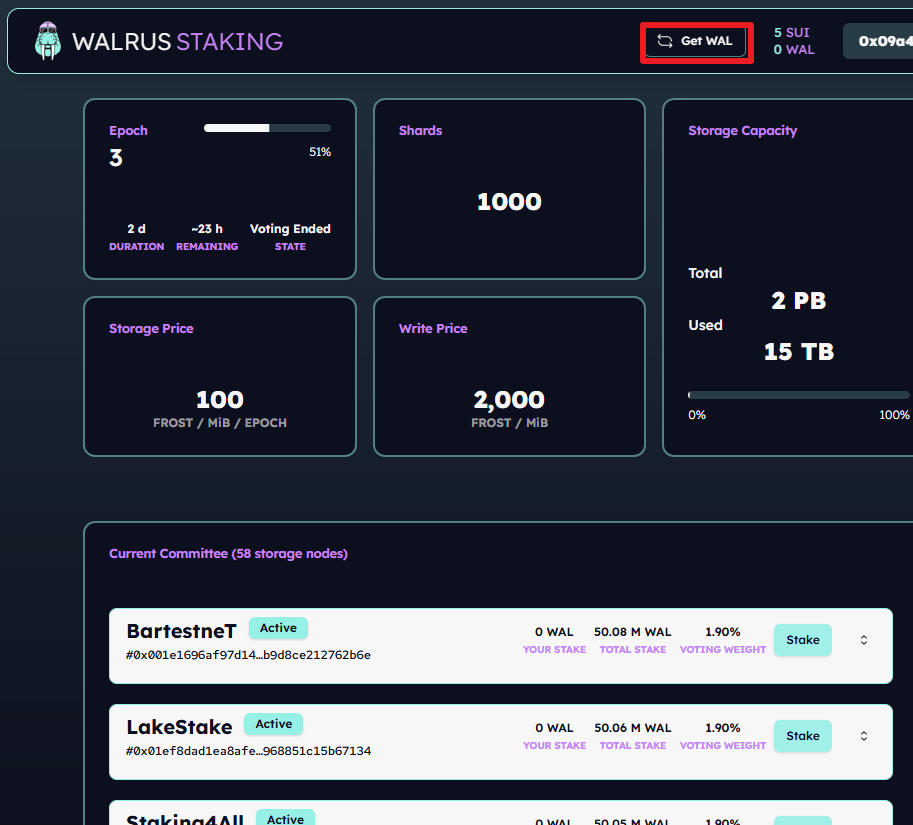Screen dimensions: 913x825
Task: Click the 2 PB total capacity
Action: point(798,301)
